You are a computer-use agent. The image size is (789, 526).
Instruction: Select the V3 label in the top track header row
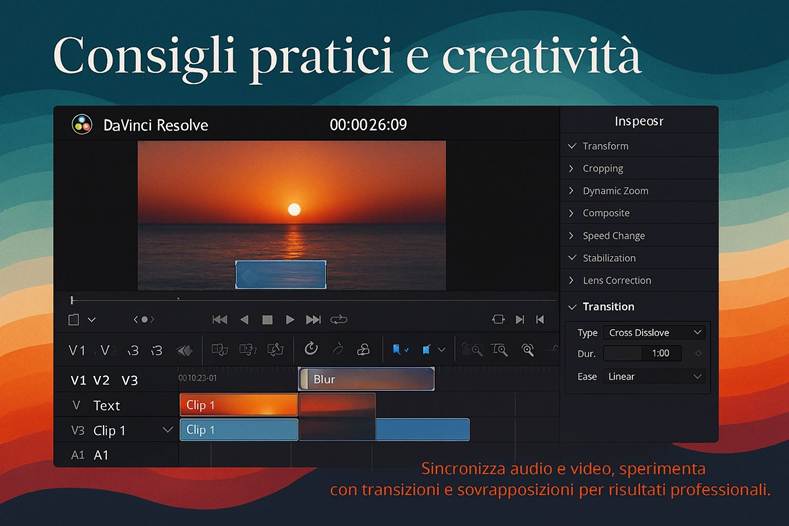[x=129, y=381]
